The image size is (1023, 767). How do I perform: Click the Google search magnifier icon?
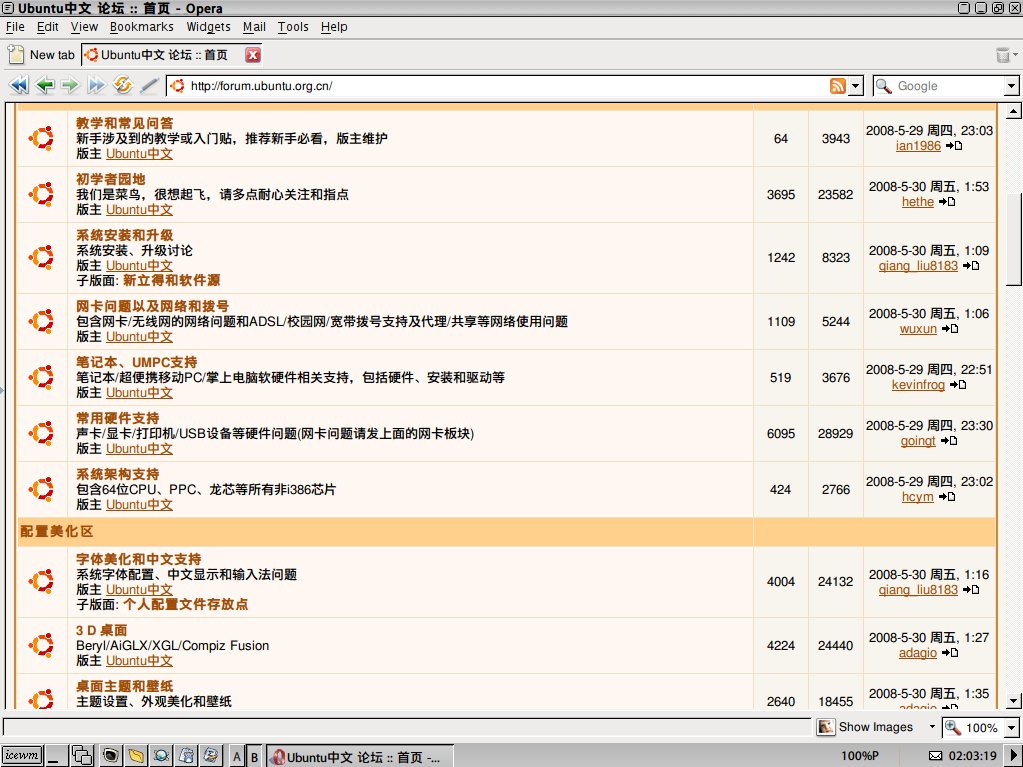coord(883,85)
